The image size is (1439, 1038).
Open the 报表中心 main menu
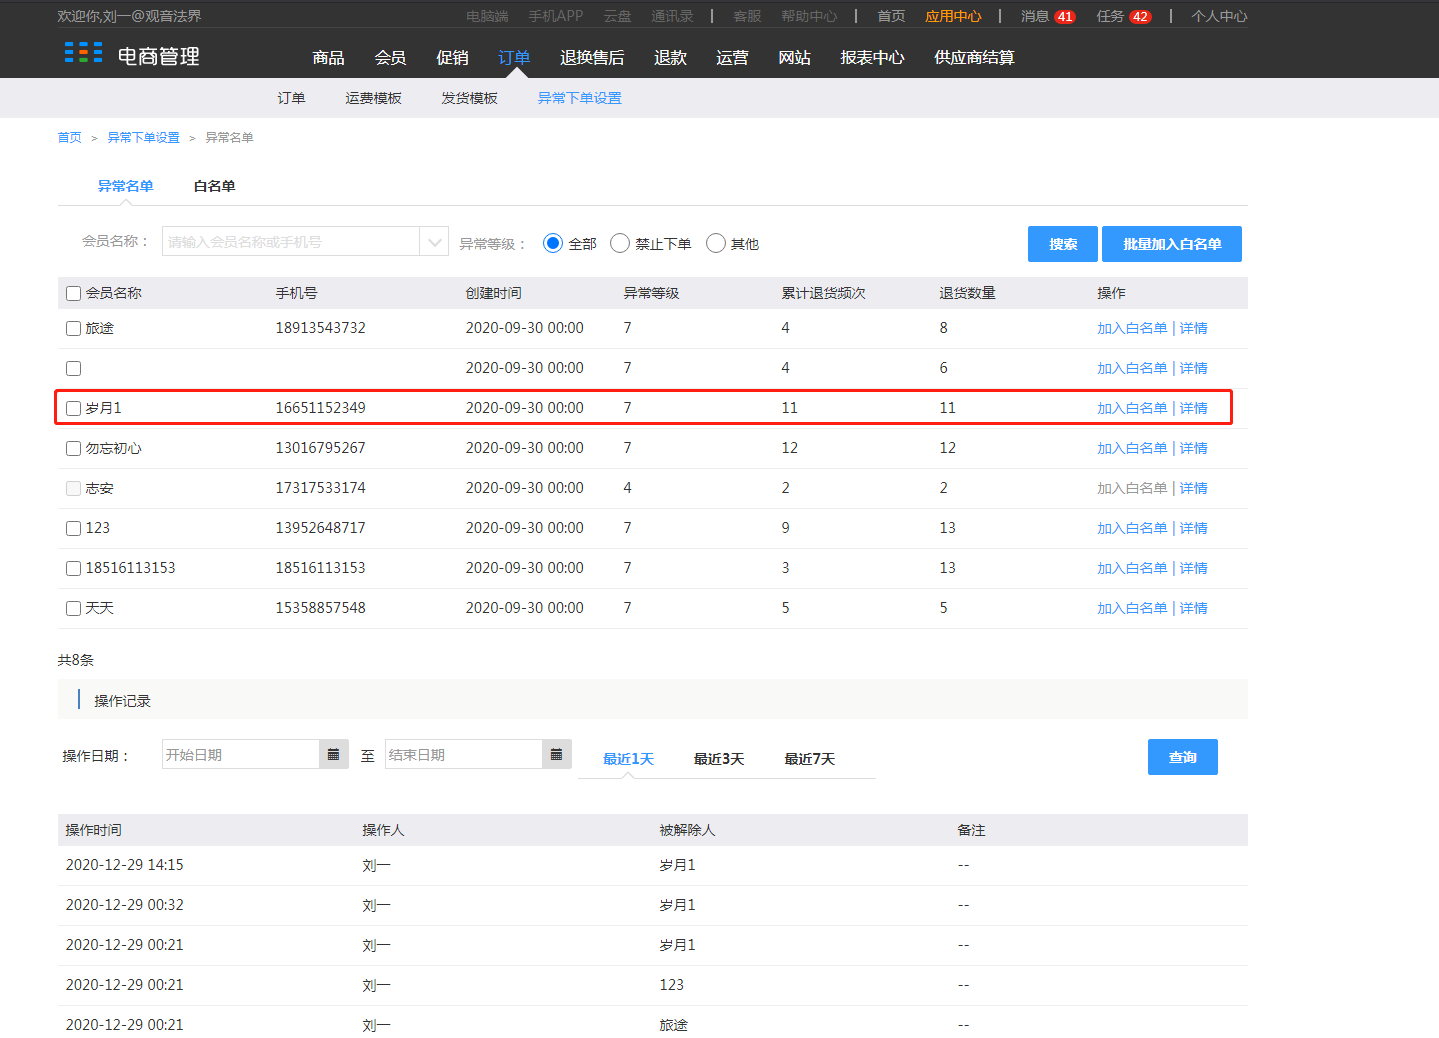click(872, 58)
